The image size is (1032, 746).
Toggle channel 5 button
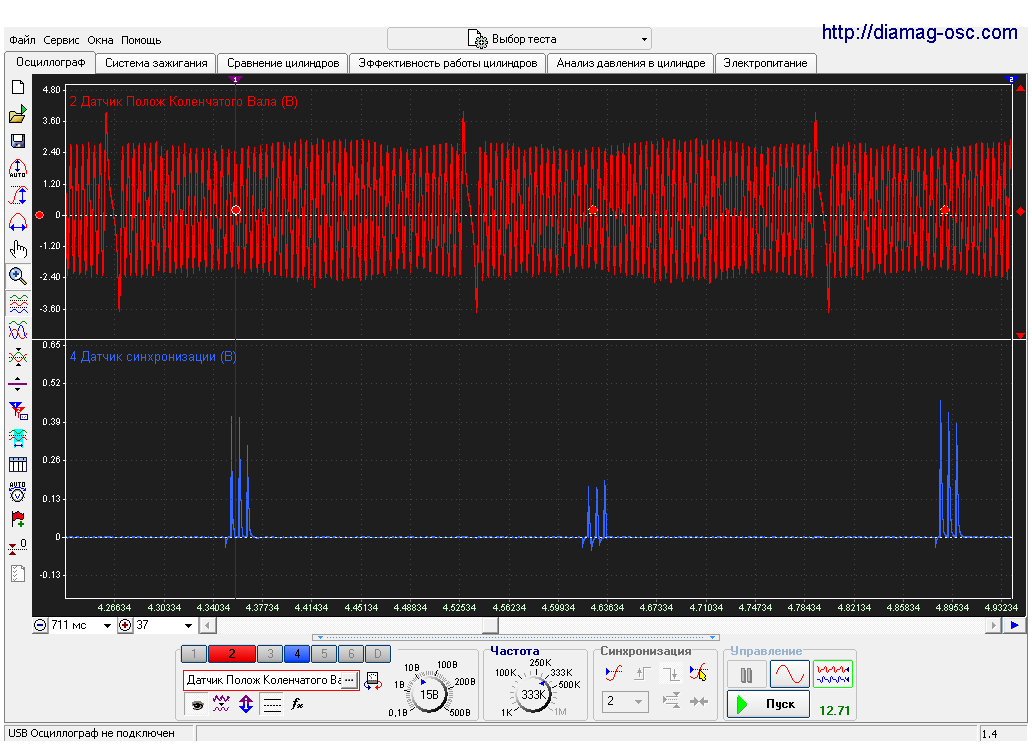pos(324,654)
